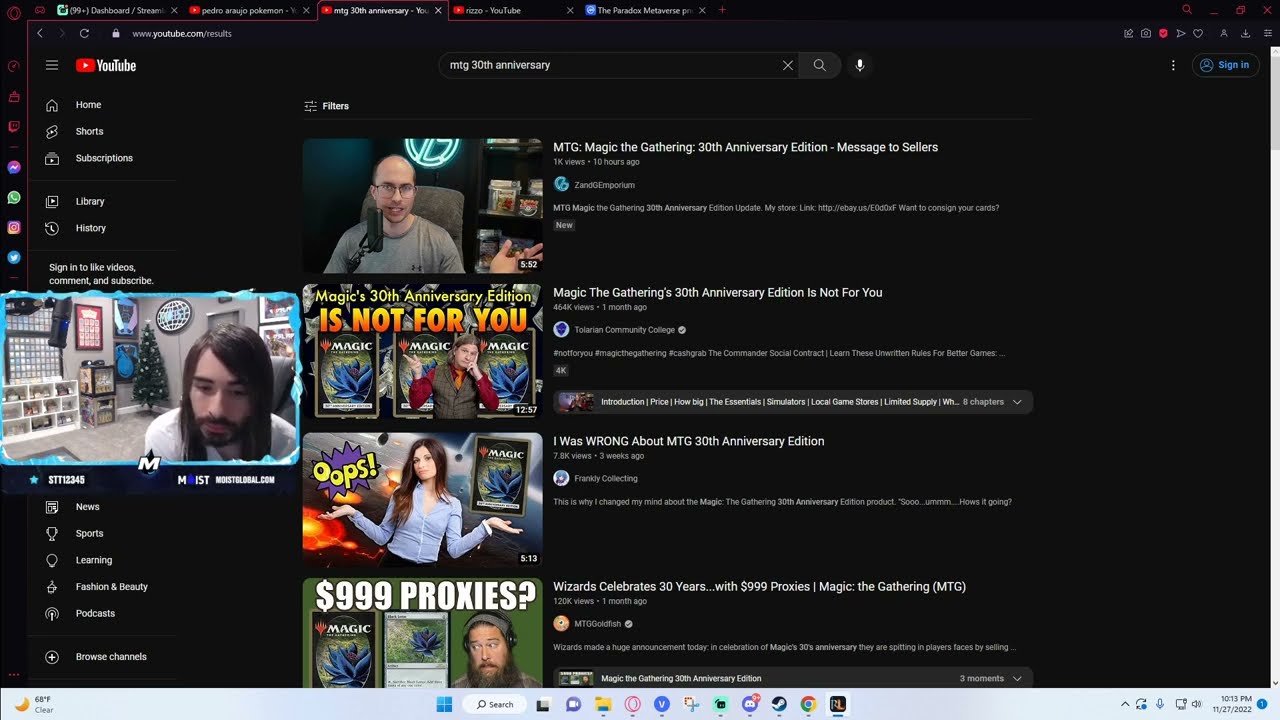Go back to previous page
Image resolution: width=1280 pixels, height=720 pixels.
(x=40, y=33)
